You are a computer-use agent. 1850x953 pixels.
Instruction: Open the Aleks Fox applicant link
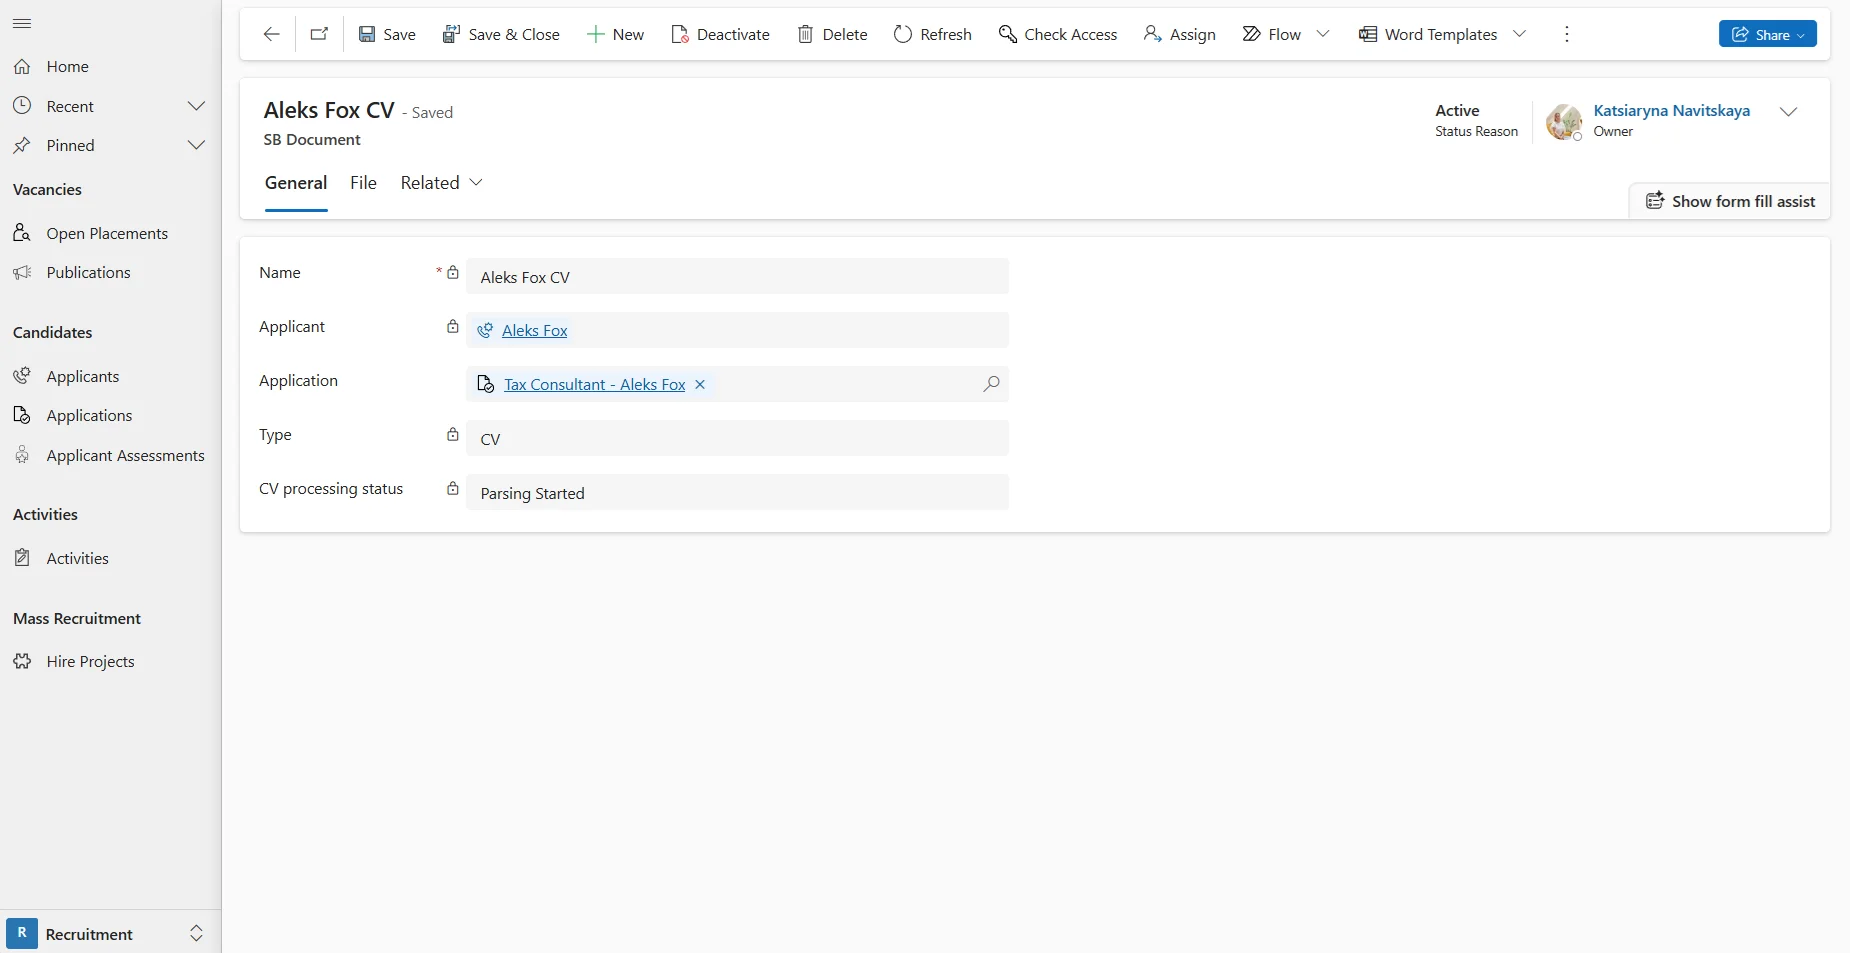pyautogui.click(x=534, y=331)
